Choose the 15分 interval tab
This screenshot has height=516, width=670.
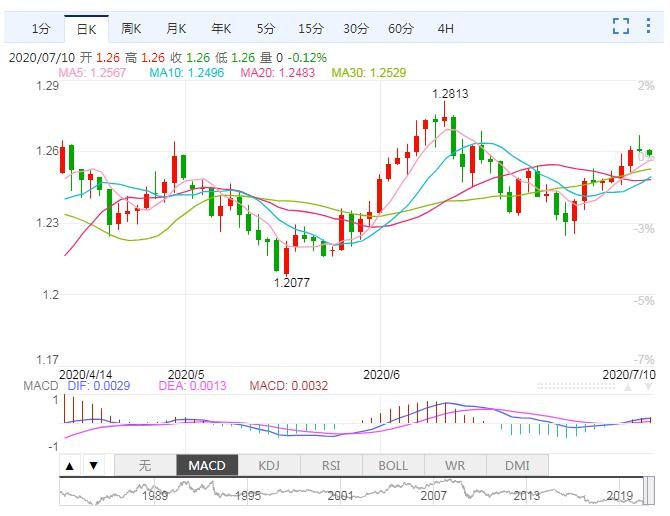tap(311, 29)
